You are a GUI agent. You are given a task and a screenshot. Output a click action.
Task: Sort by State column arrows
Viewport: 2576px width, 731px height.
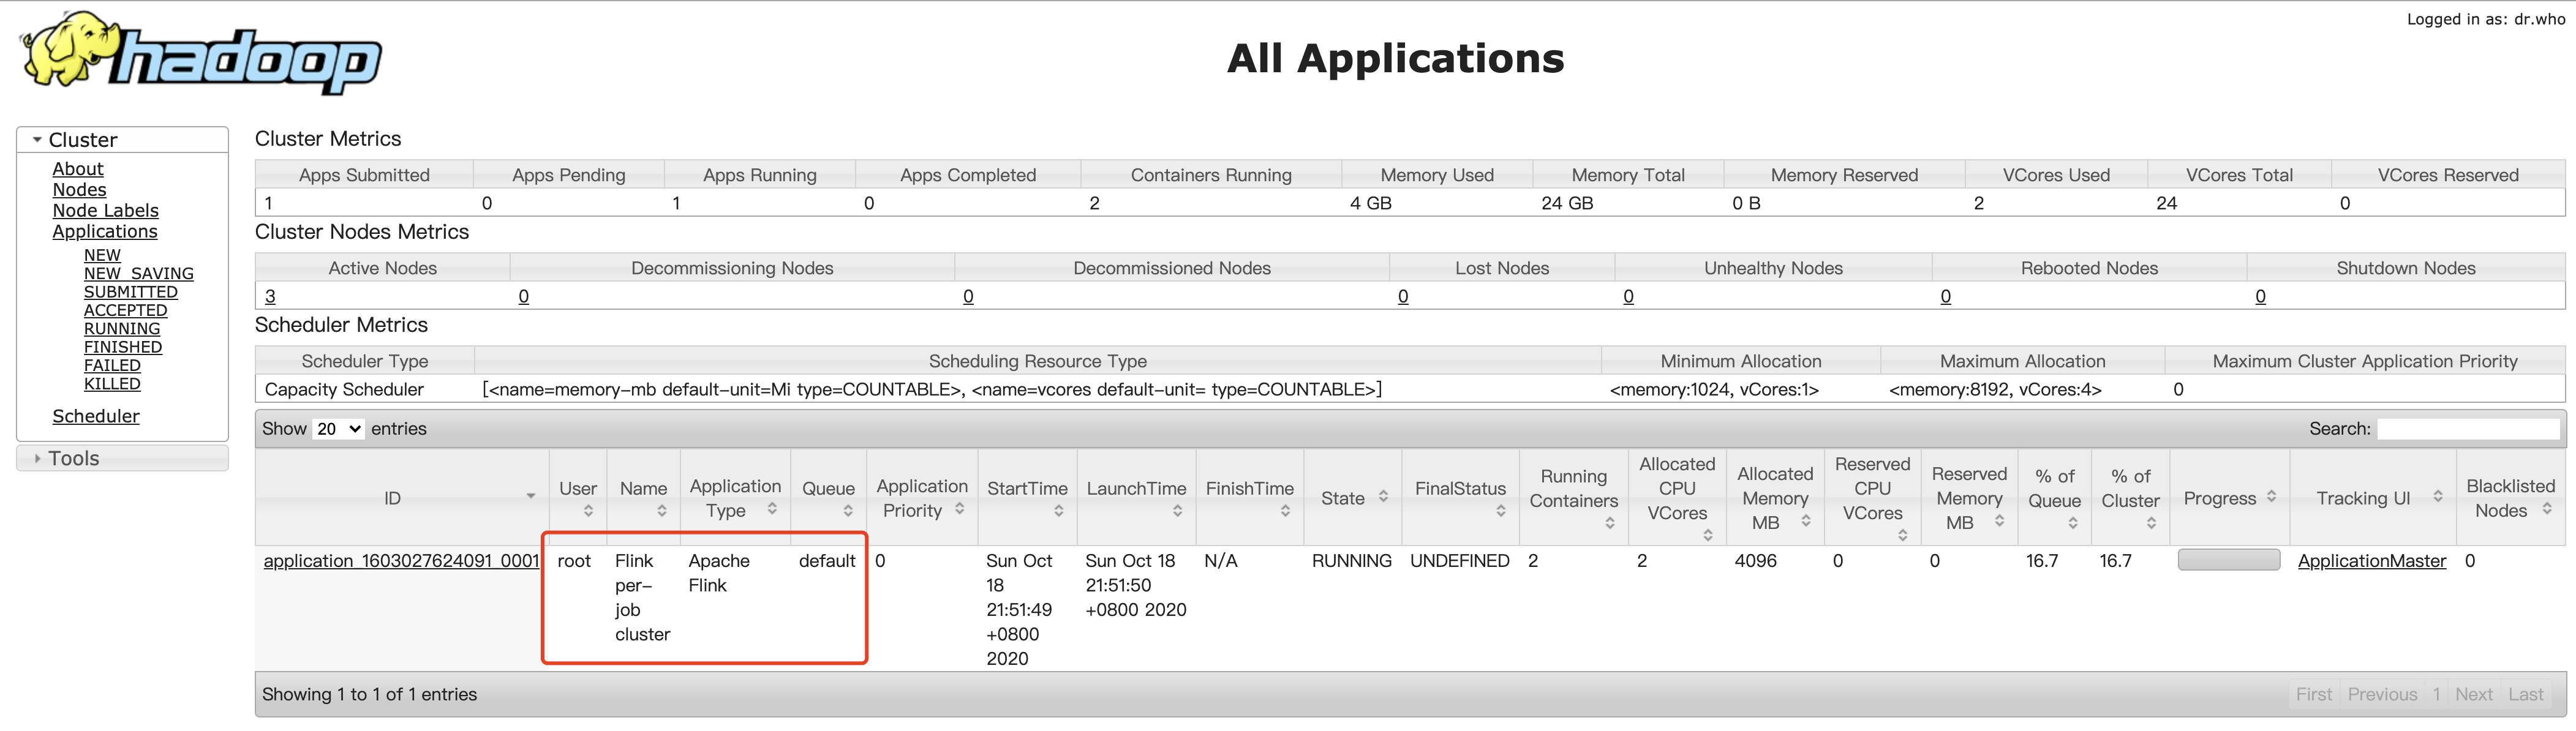point(1383,497)
